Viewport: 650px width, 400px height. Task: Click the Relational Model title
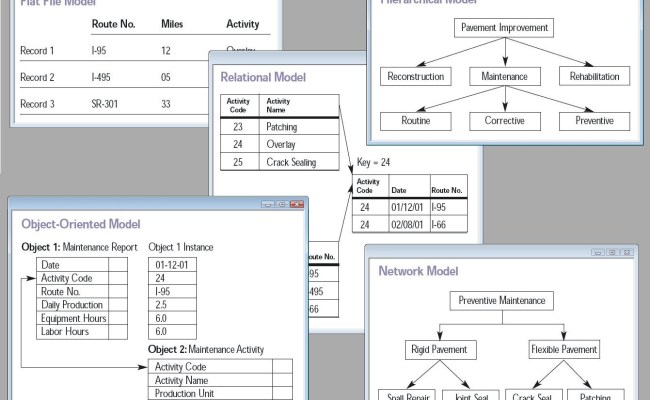[x=263, y=77]
